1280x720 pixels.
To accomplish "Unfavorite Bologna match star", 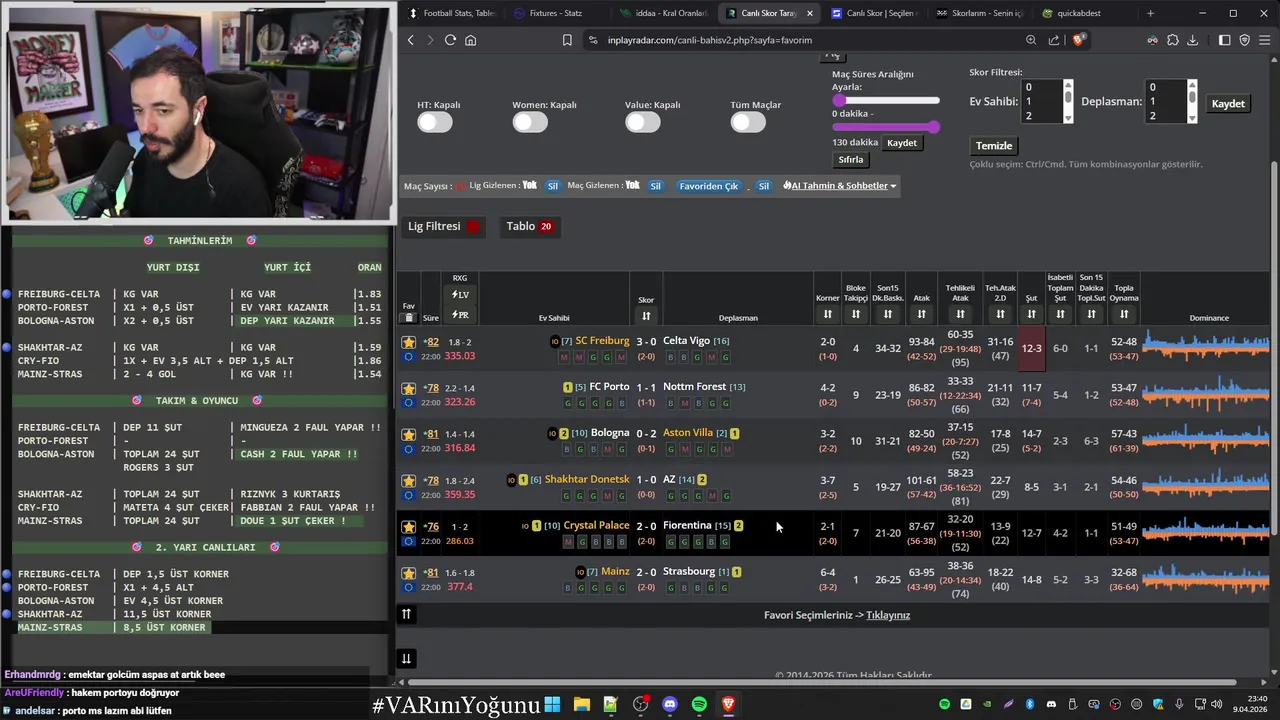I will (x=408, y=434).
